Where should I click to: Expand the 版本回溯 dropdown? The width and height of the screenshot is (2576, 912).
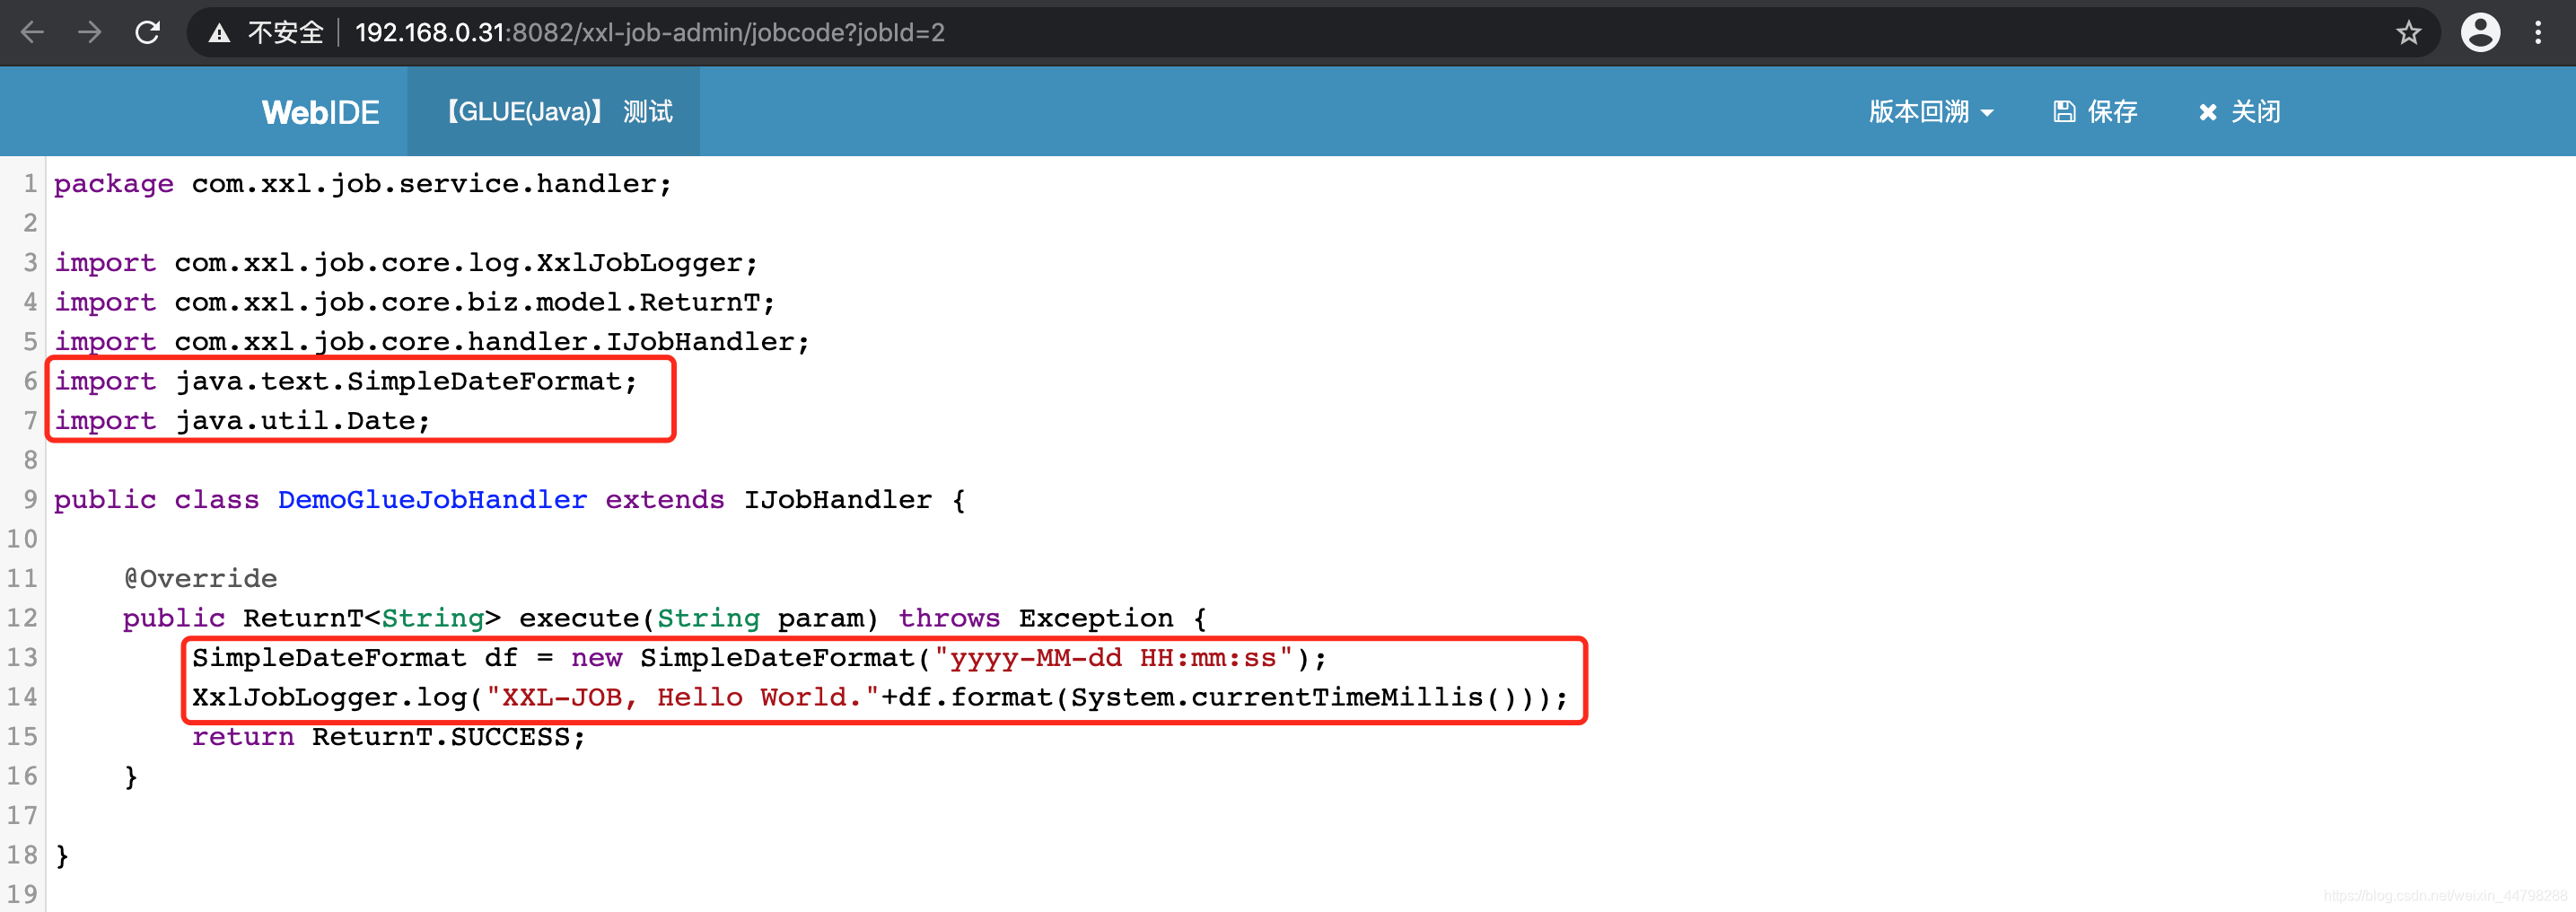pyautogui.click(x=1931, y=112)
